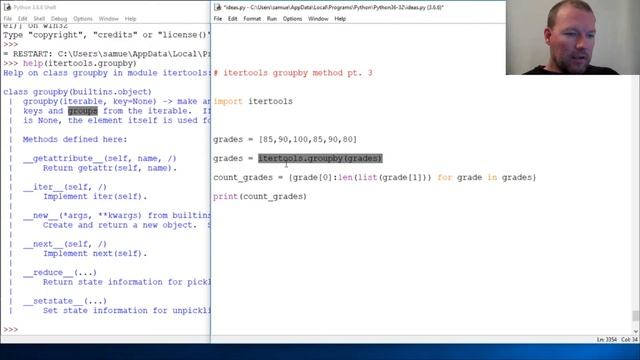Click the ideas.py editor title icon
This screenshot has width=640, height=360.
tap(218, 7)
